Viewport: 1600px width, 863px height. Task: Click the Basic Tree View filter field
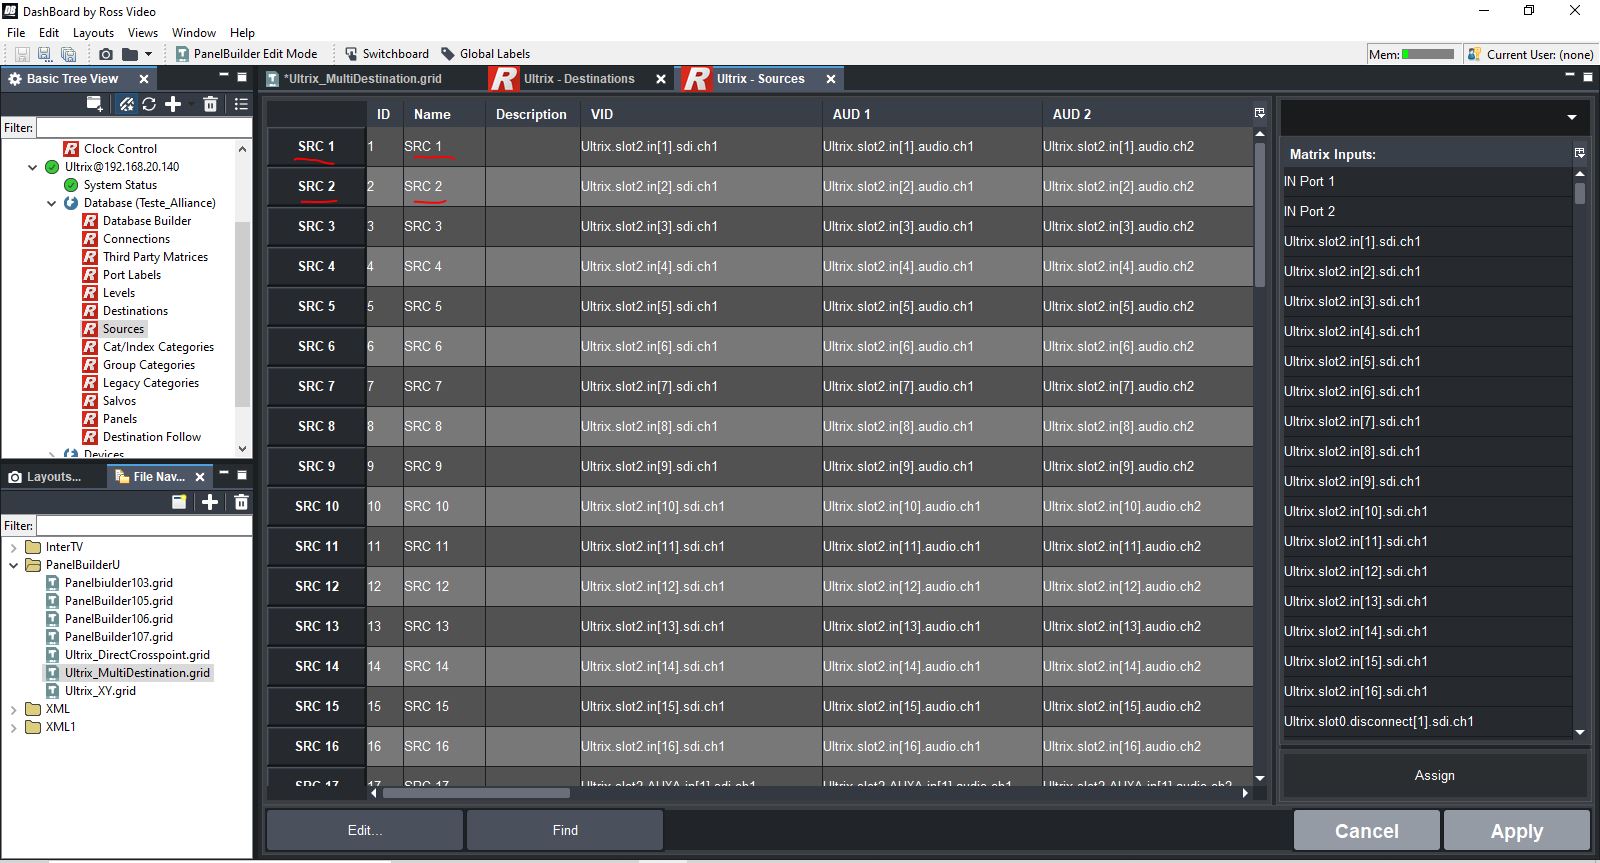coord(144,128)
